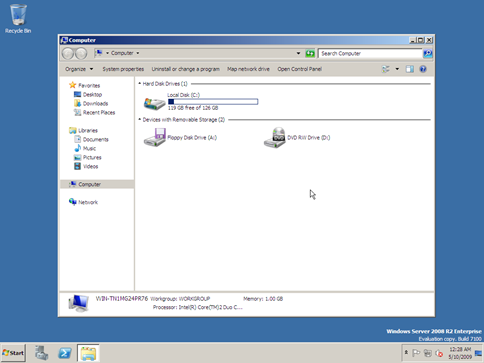Click the Downloads folder icon in sidebar
Image resolution: width=484 pixels, height=363 pixels.
[77, 103]
